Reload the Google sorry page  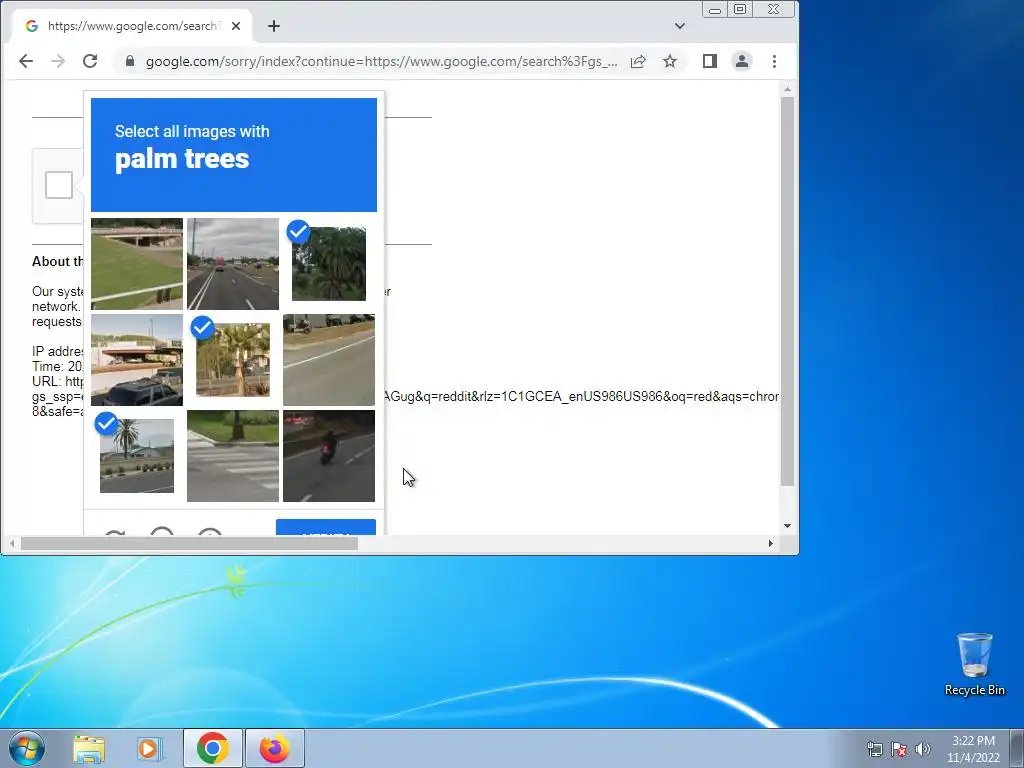90,61
